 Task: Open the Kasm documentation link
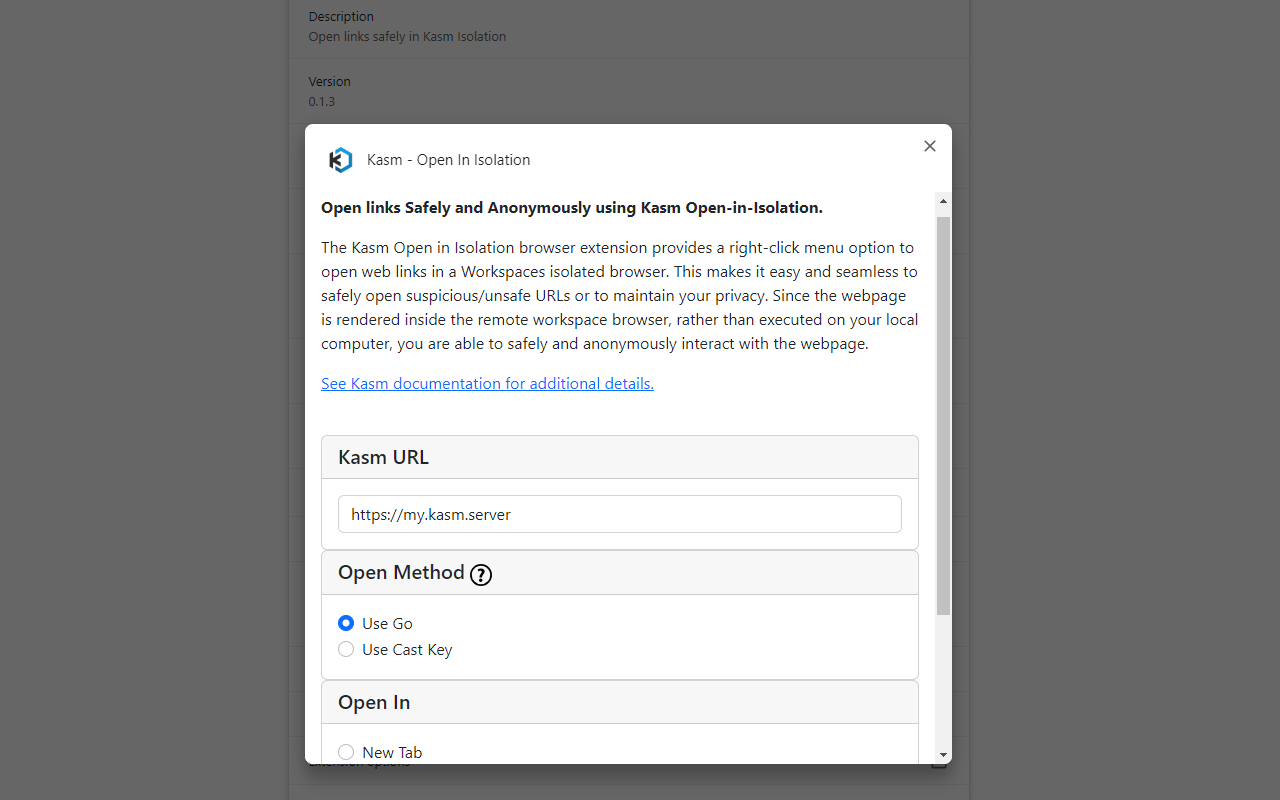[487, 384]
